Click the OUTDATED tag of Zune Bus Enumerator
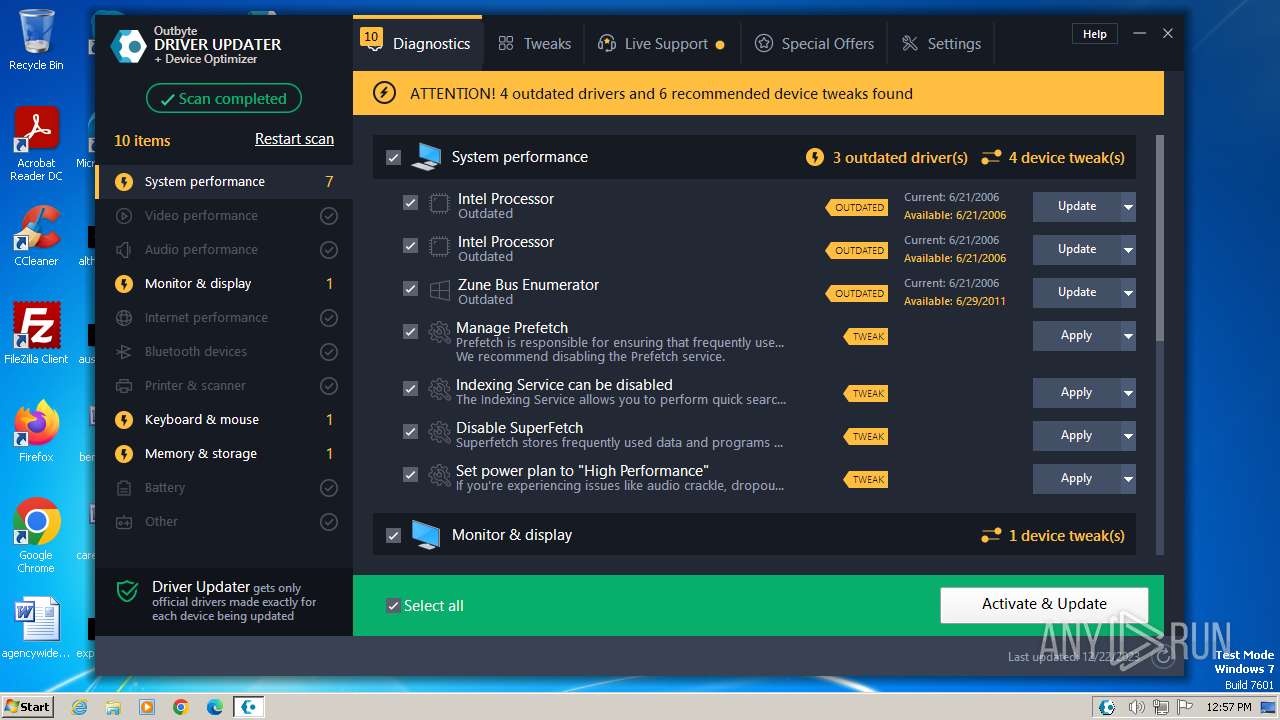Screen dimensions: 1280x720 point(857,293)
